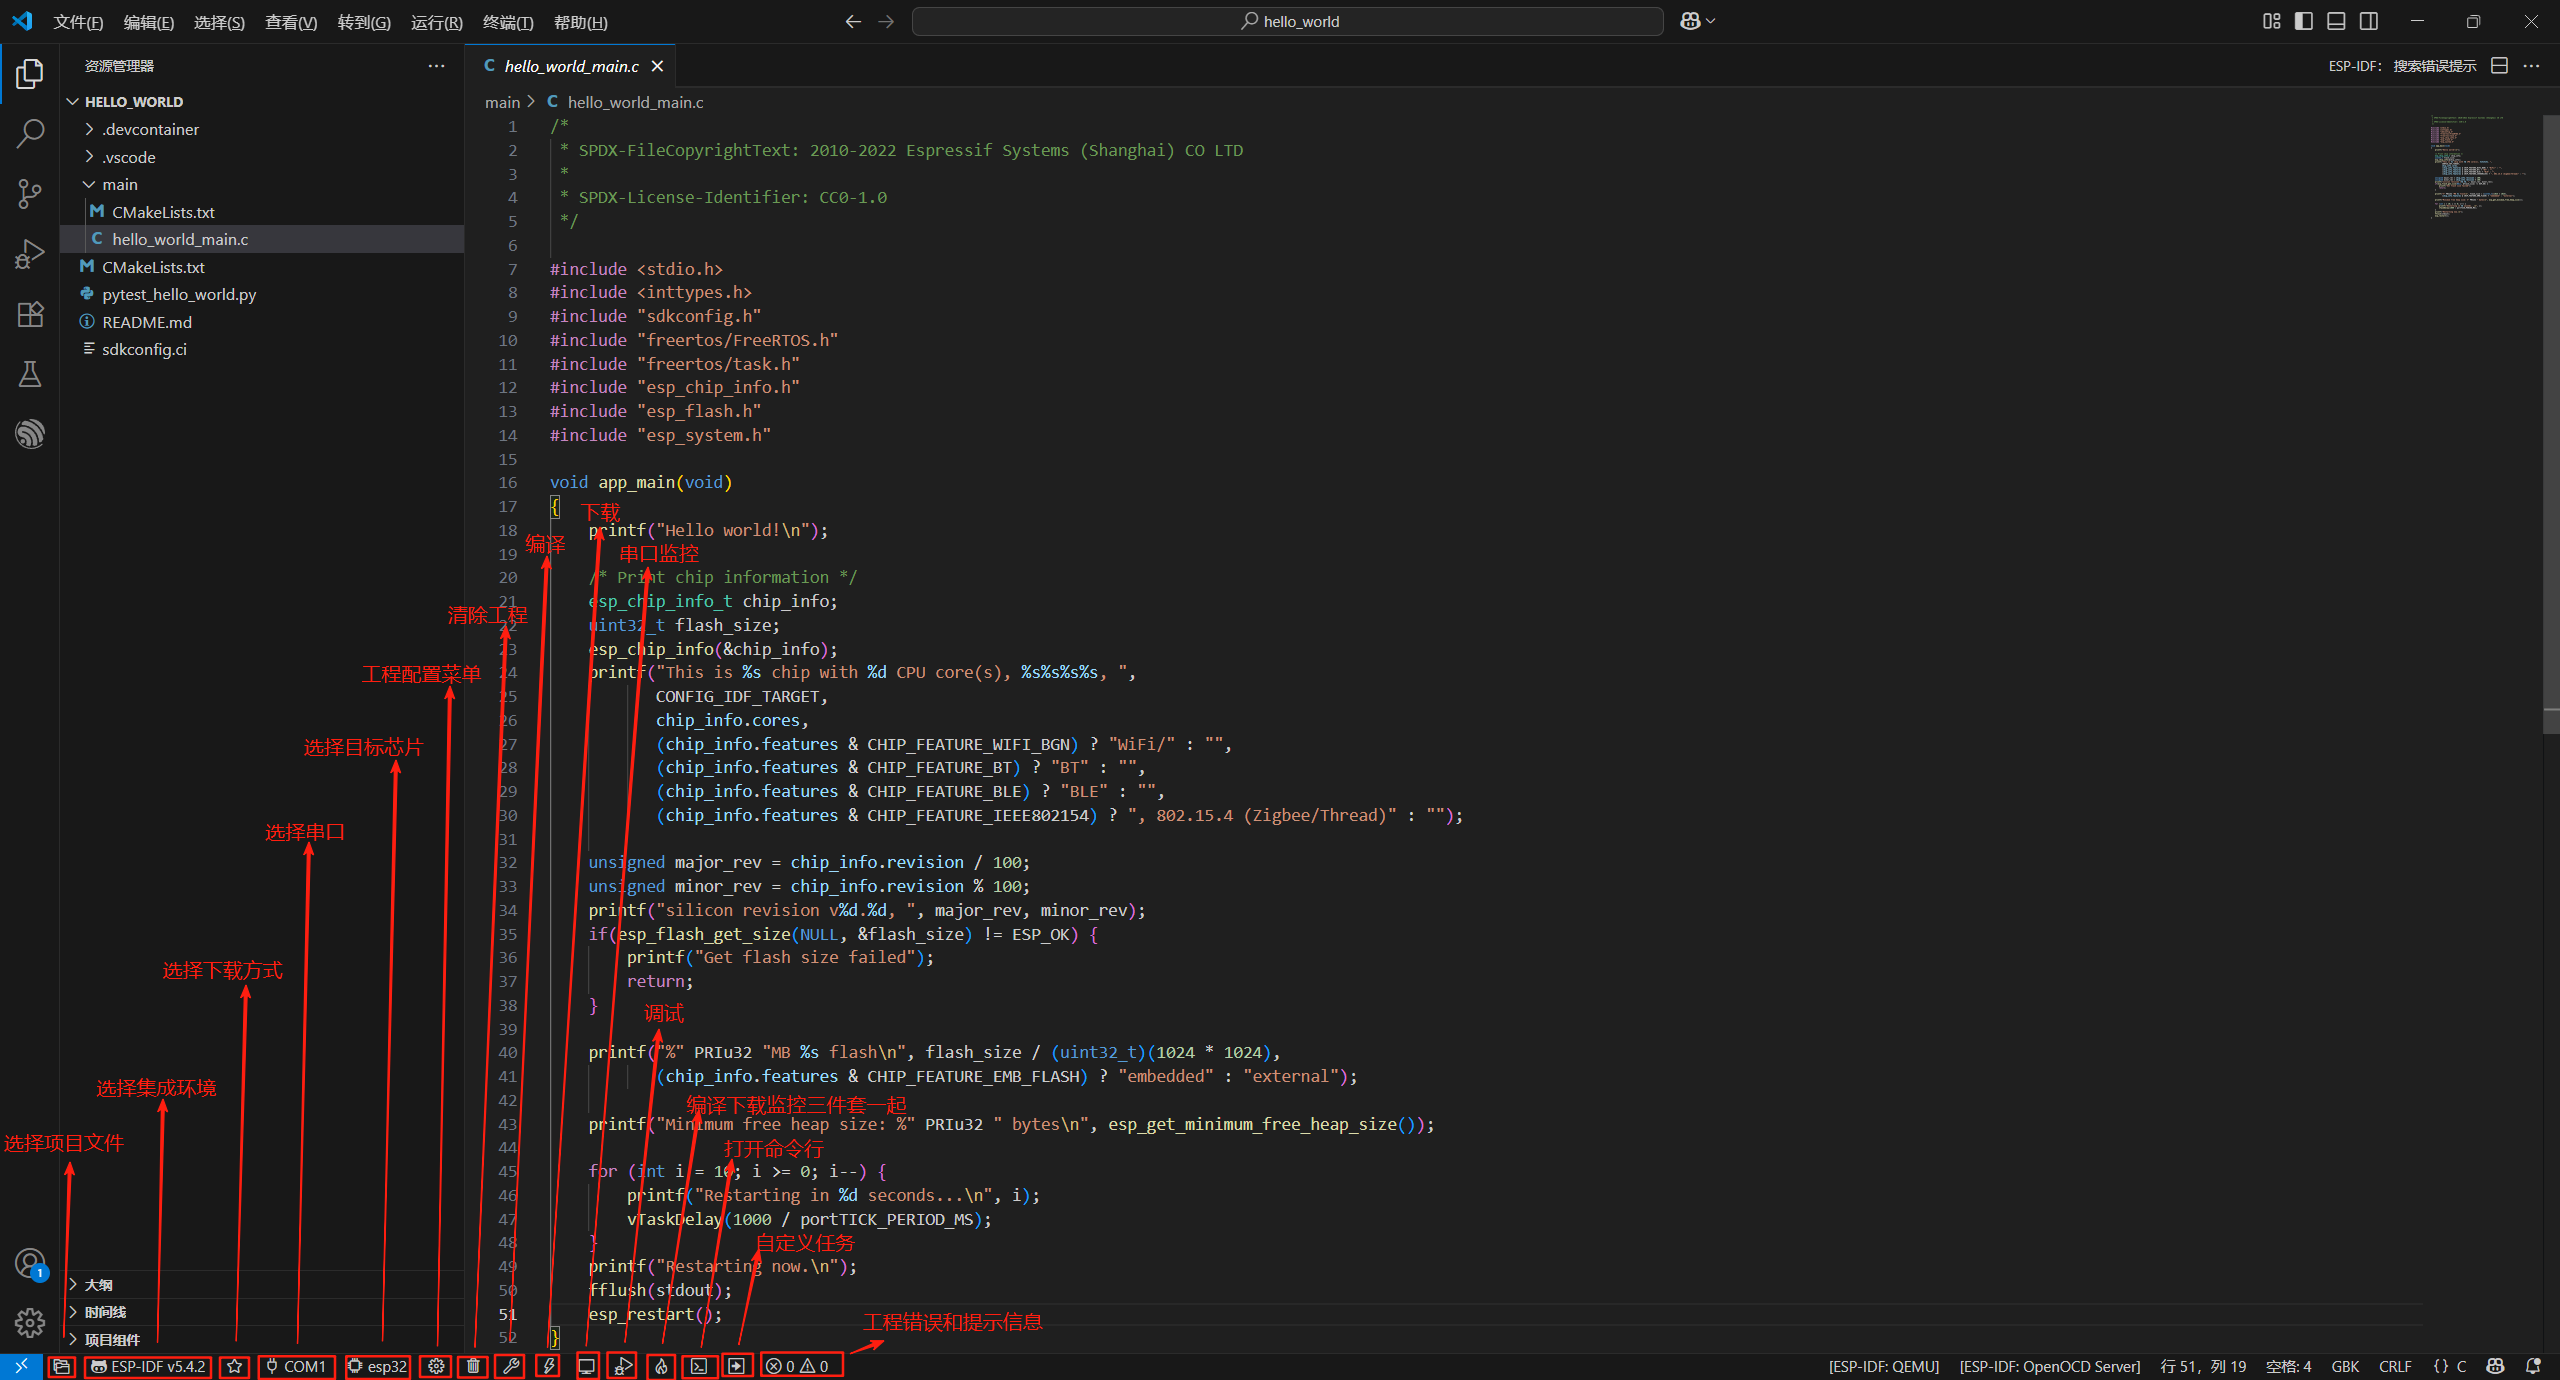This screenshot has width=2560, height=1380.
Task: Click the esp32 target chip selector
Action: coord(378,1366)
